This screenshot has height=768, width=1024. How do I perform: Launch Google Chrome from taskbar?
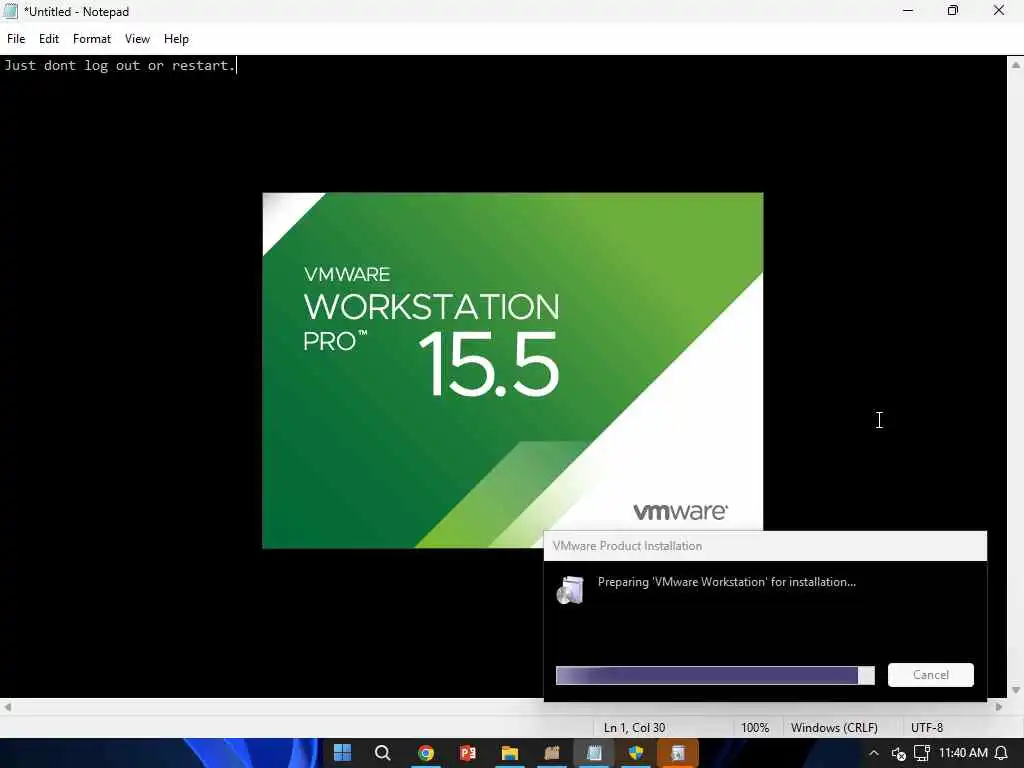[426, 753]
